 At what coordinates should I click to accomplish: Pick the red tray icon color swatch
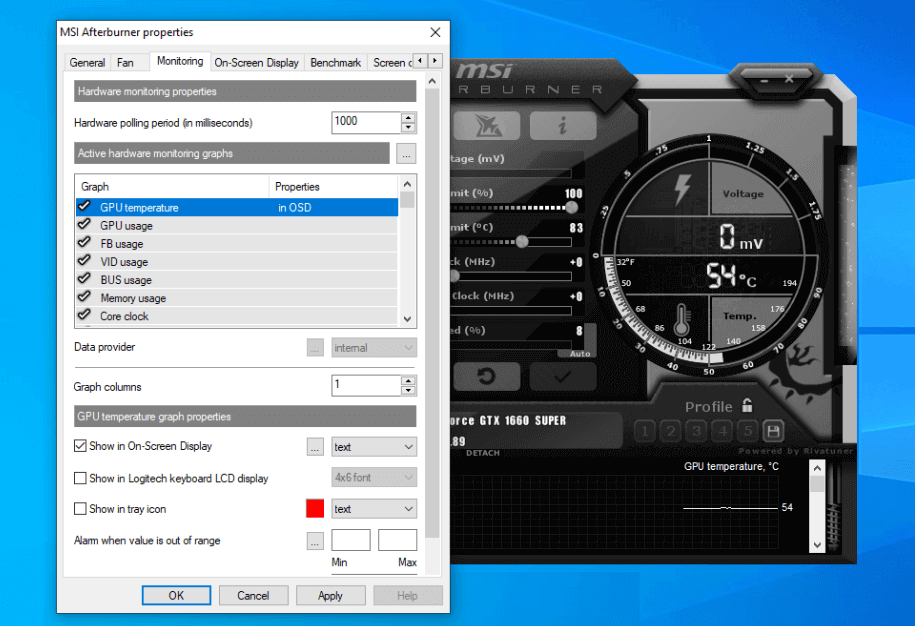315,508
